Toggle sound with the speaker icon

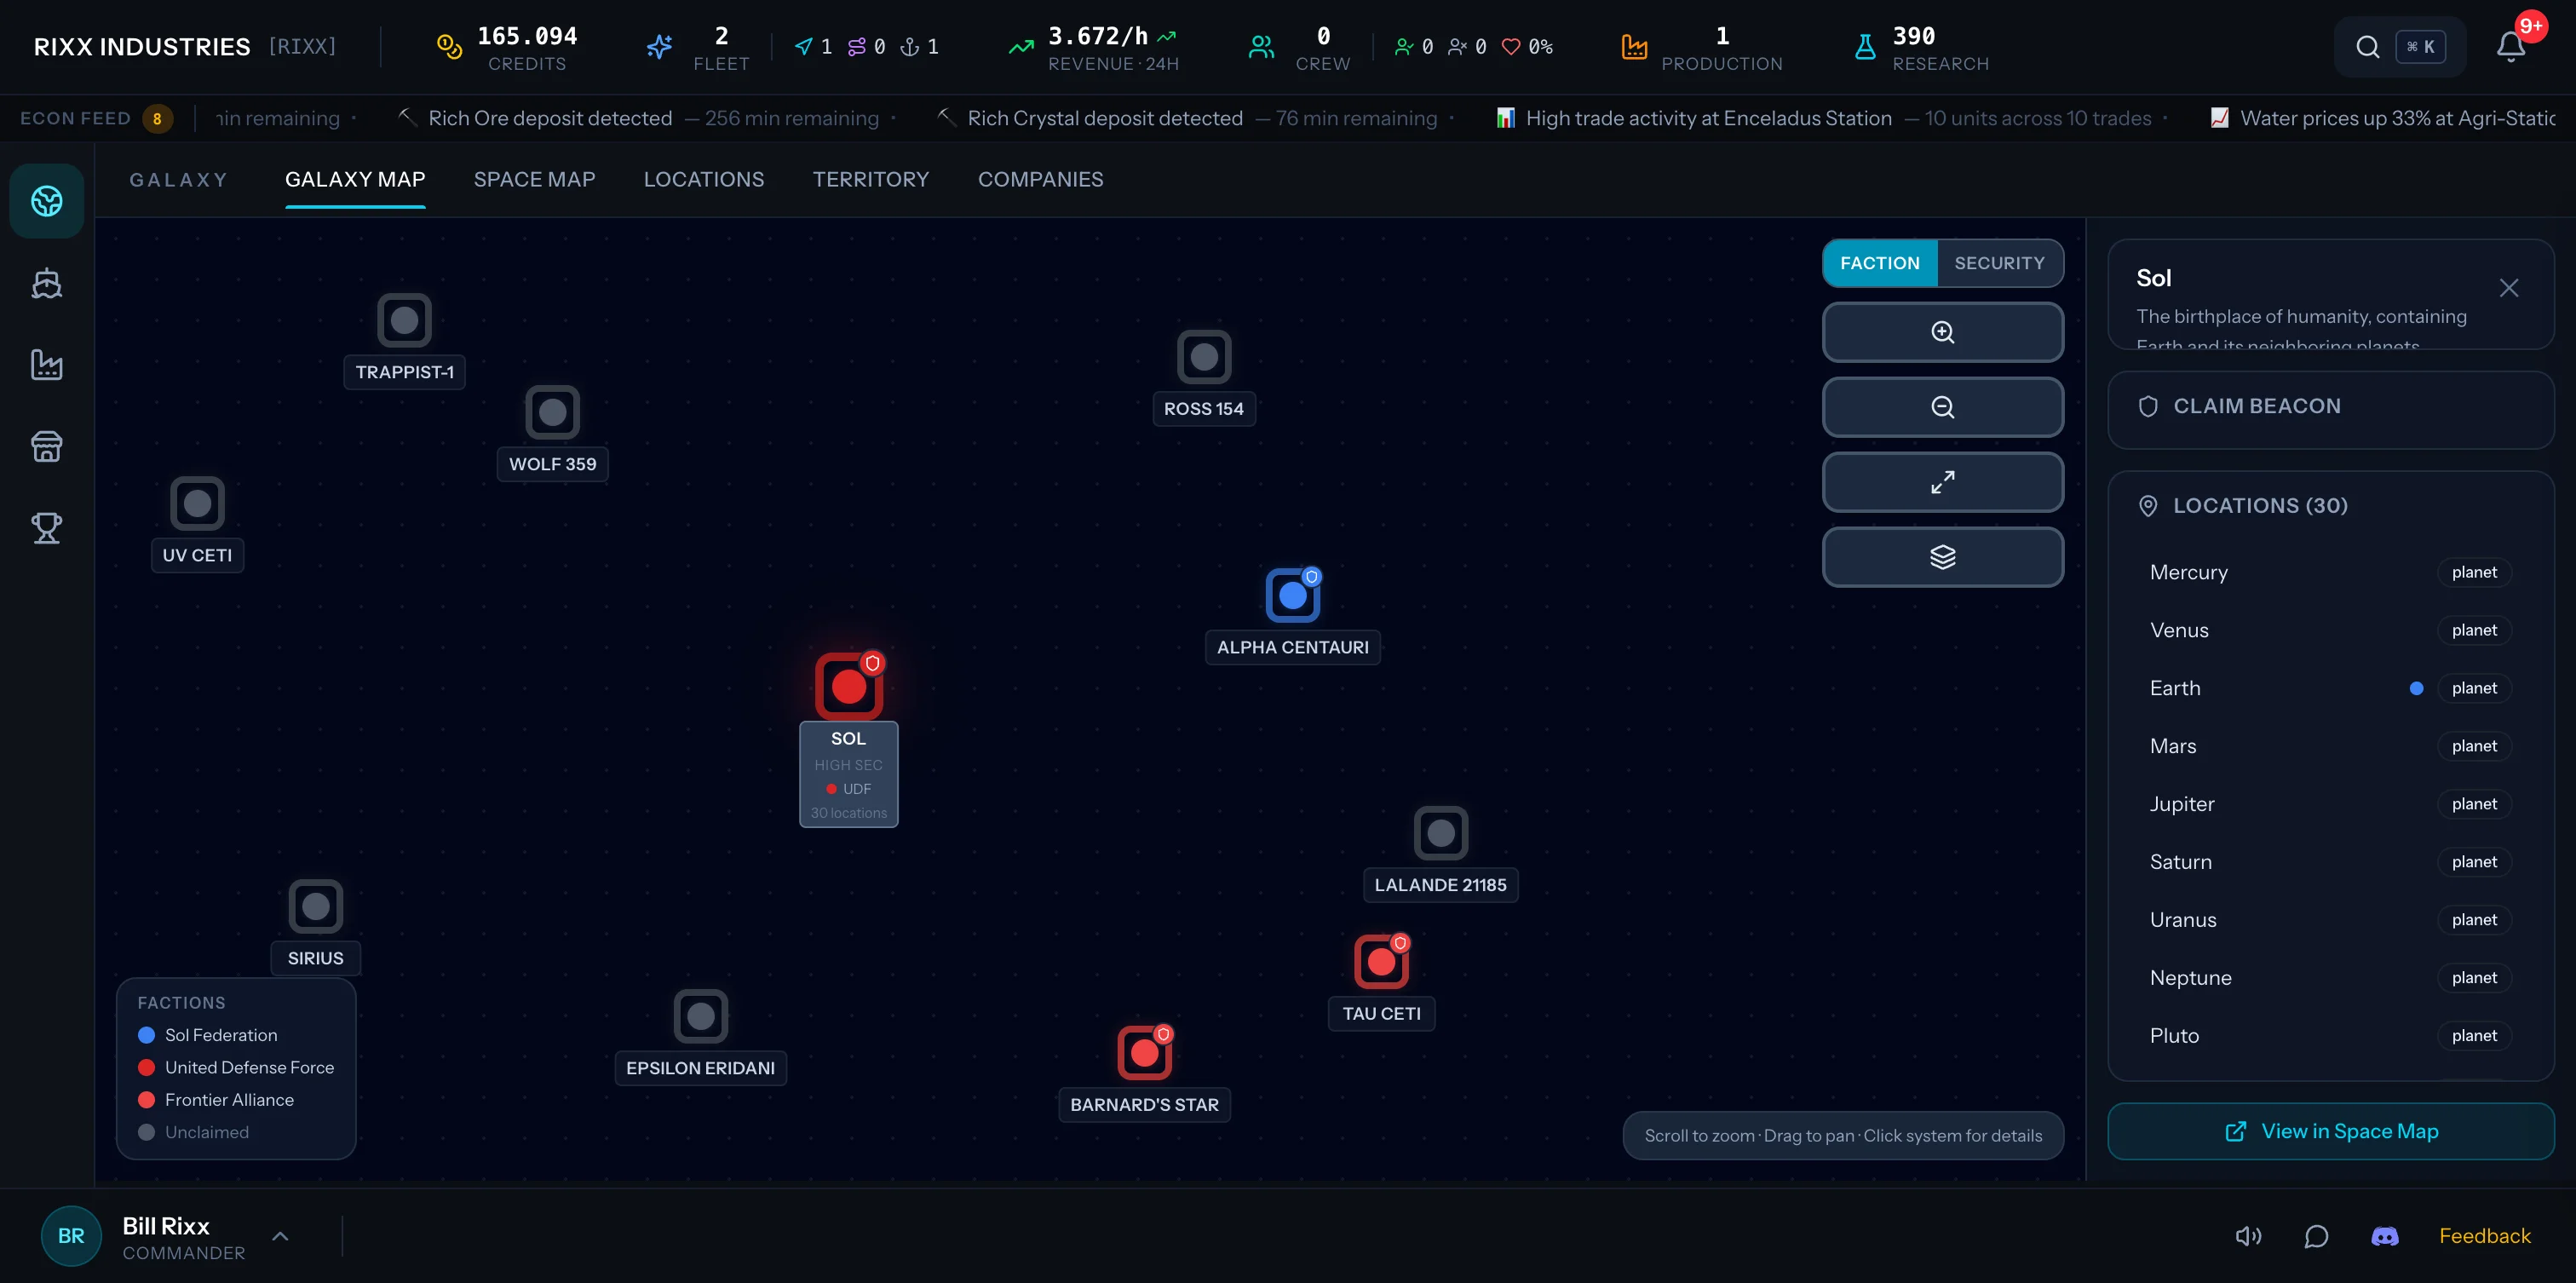click(x=2248, y=1236)
